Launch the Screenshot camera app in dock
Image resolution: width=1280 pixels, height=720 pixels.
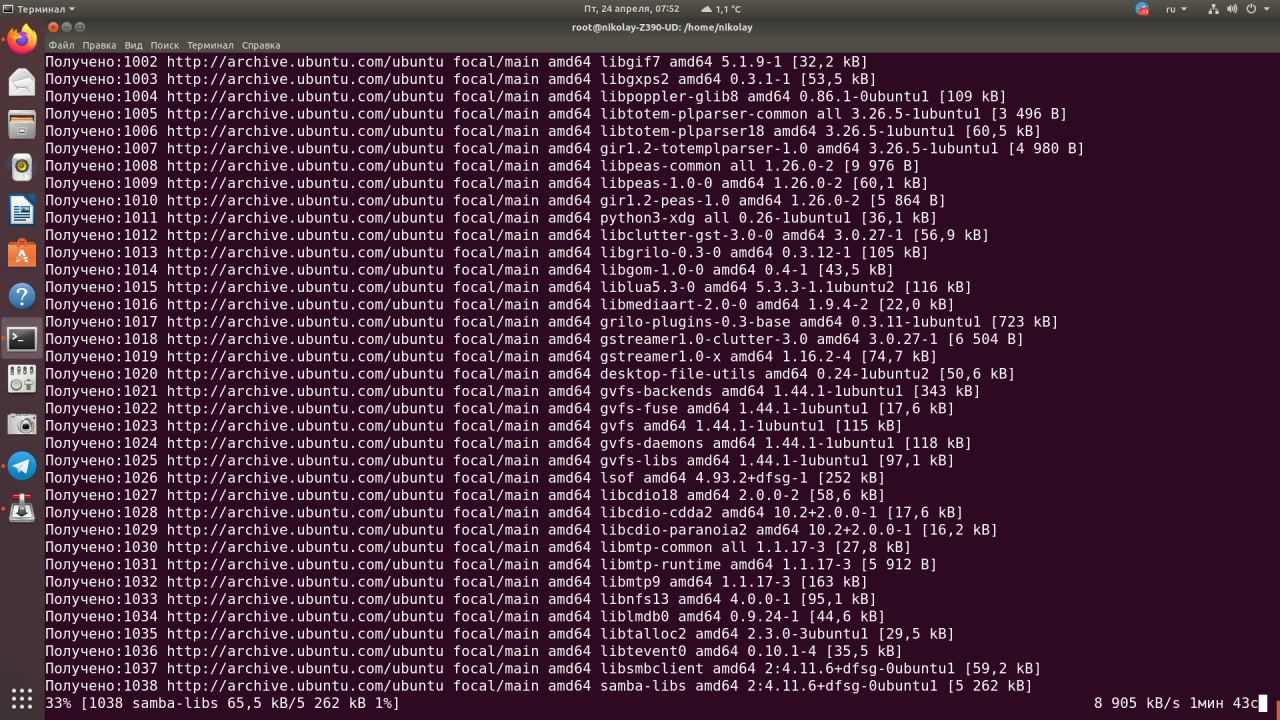tap(22, 424)
